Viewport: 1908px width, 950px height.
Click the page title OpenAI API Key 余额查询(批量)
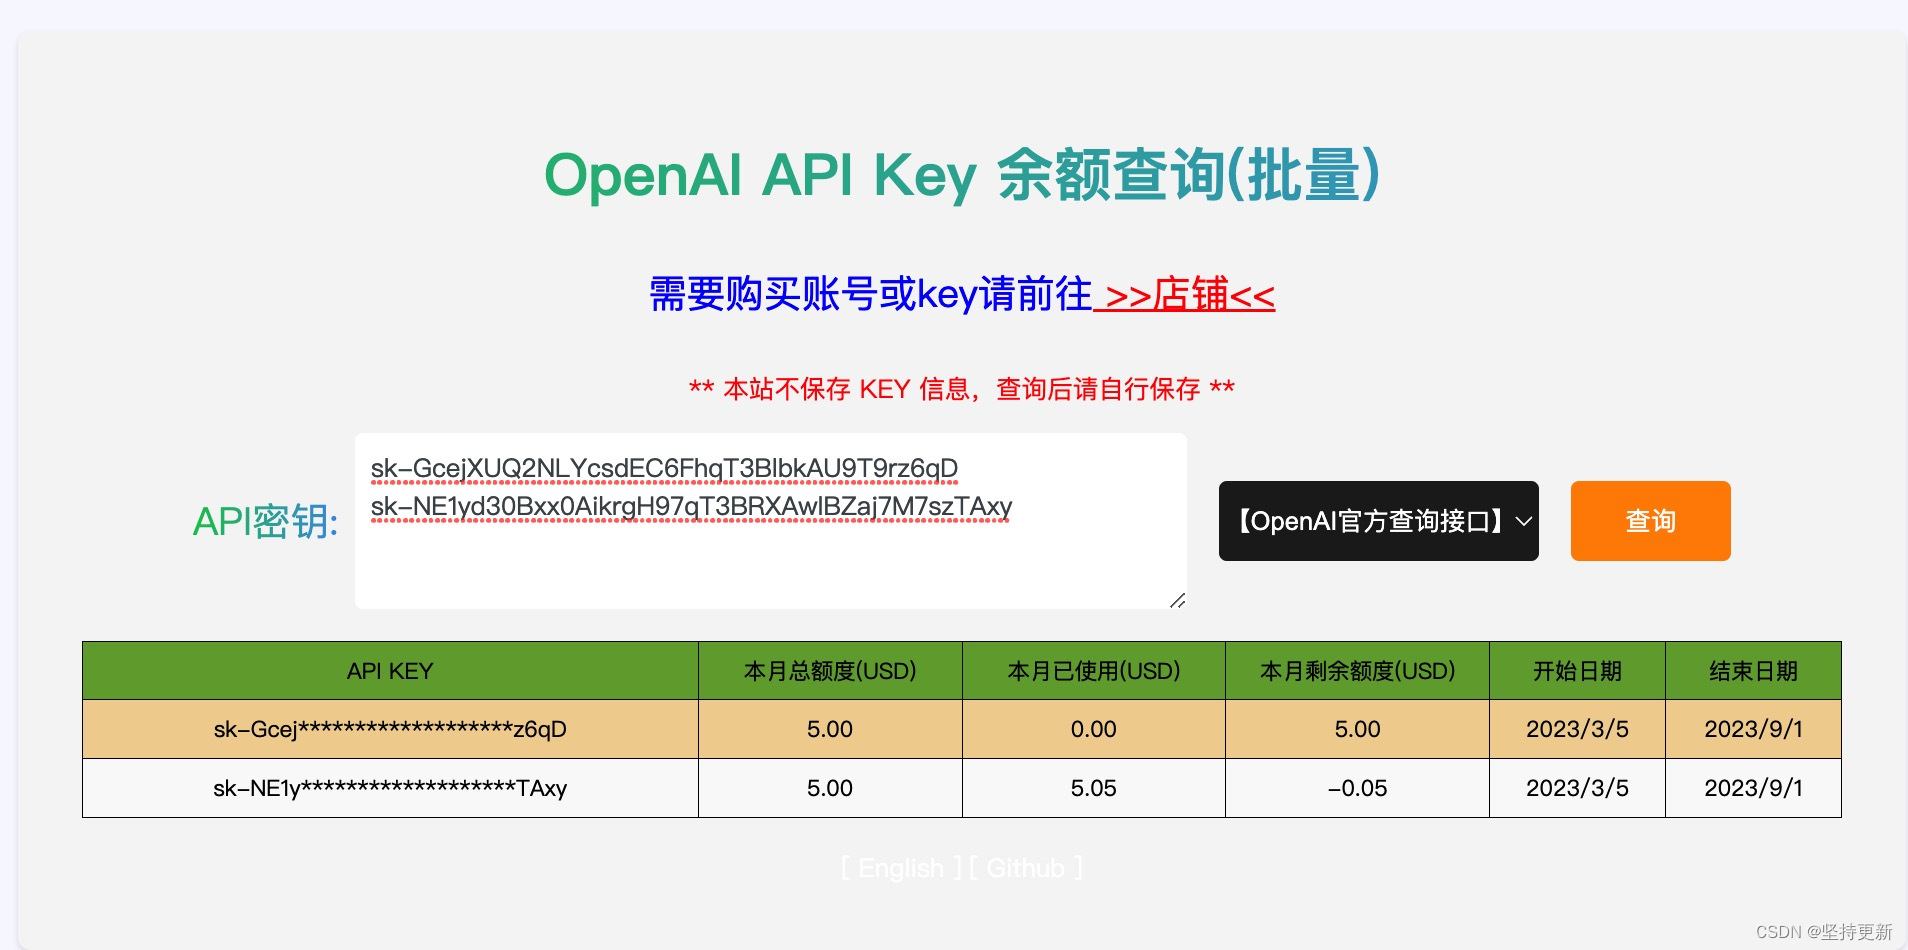(x=962, y=175)
